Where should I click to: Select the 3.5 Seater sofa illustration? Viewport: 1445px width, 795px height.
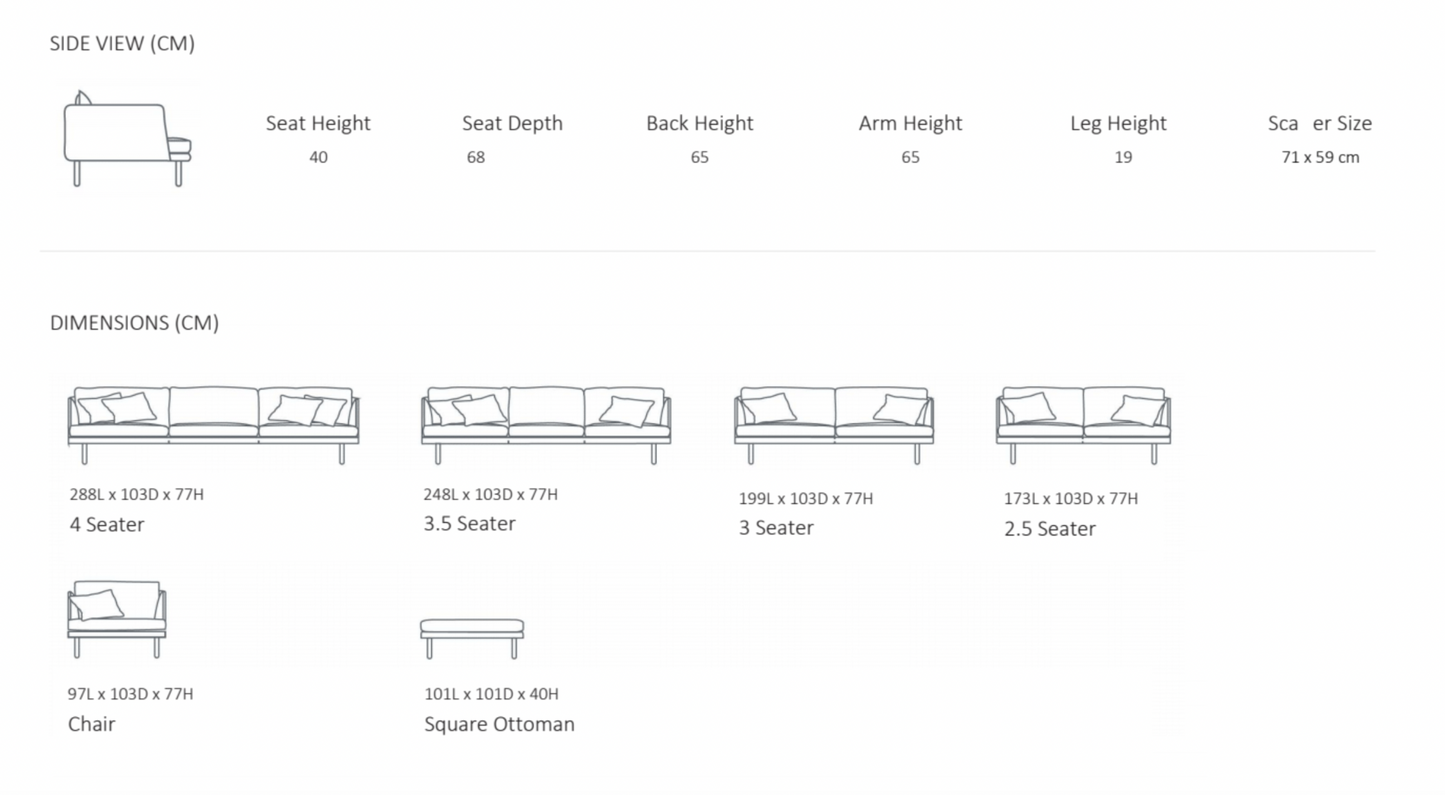546,424
